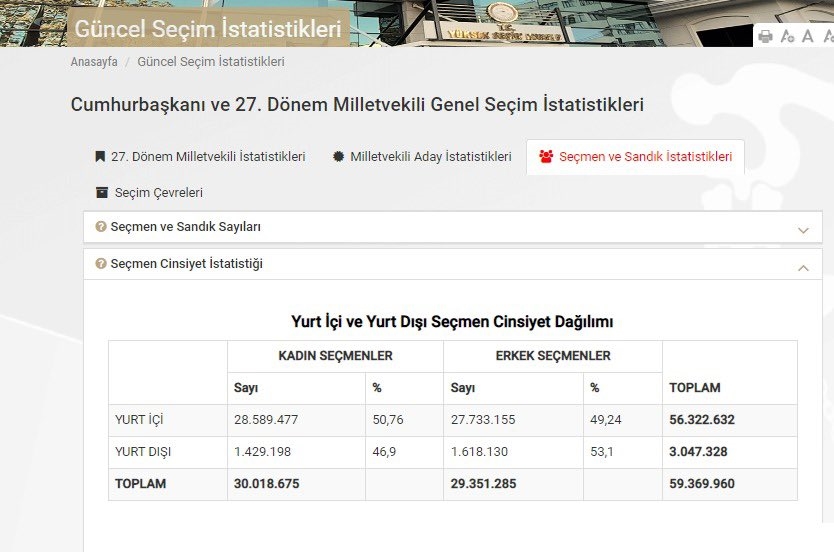The width and height of the screenshot is (834, 552).
Task: Click the value 1.429.198
Action: [262, 452]
